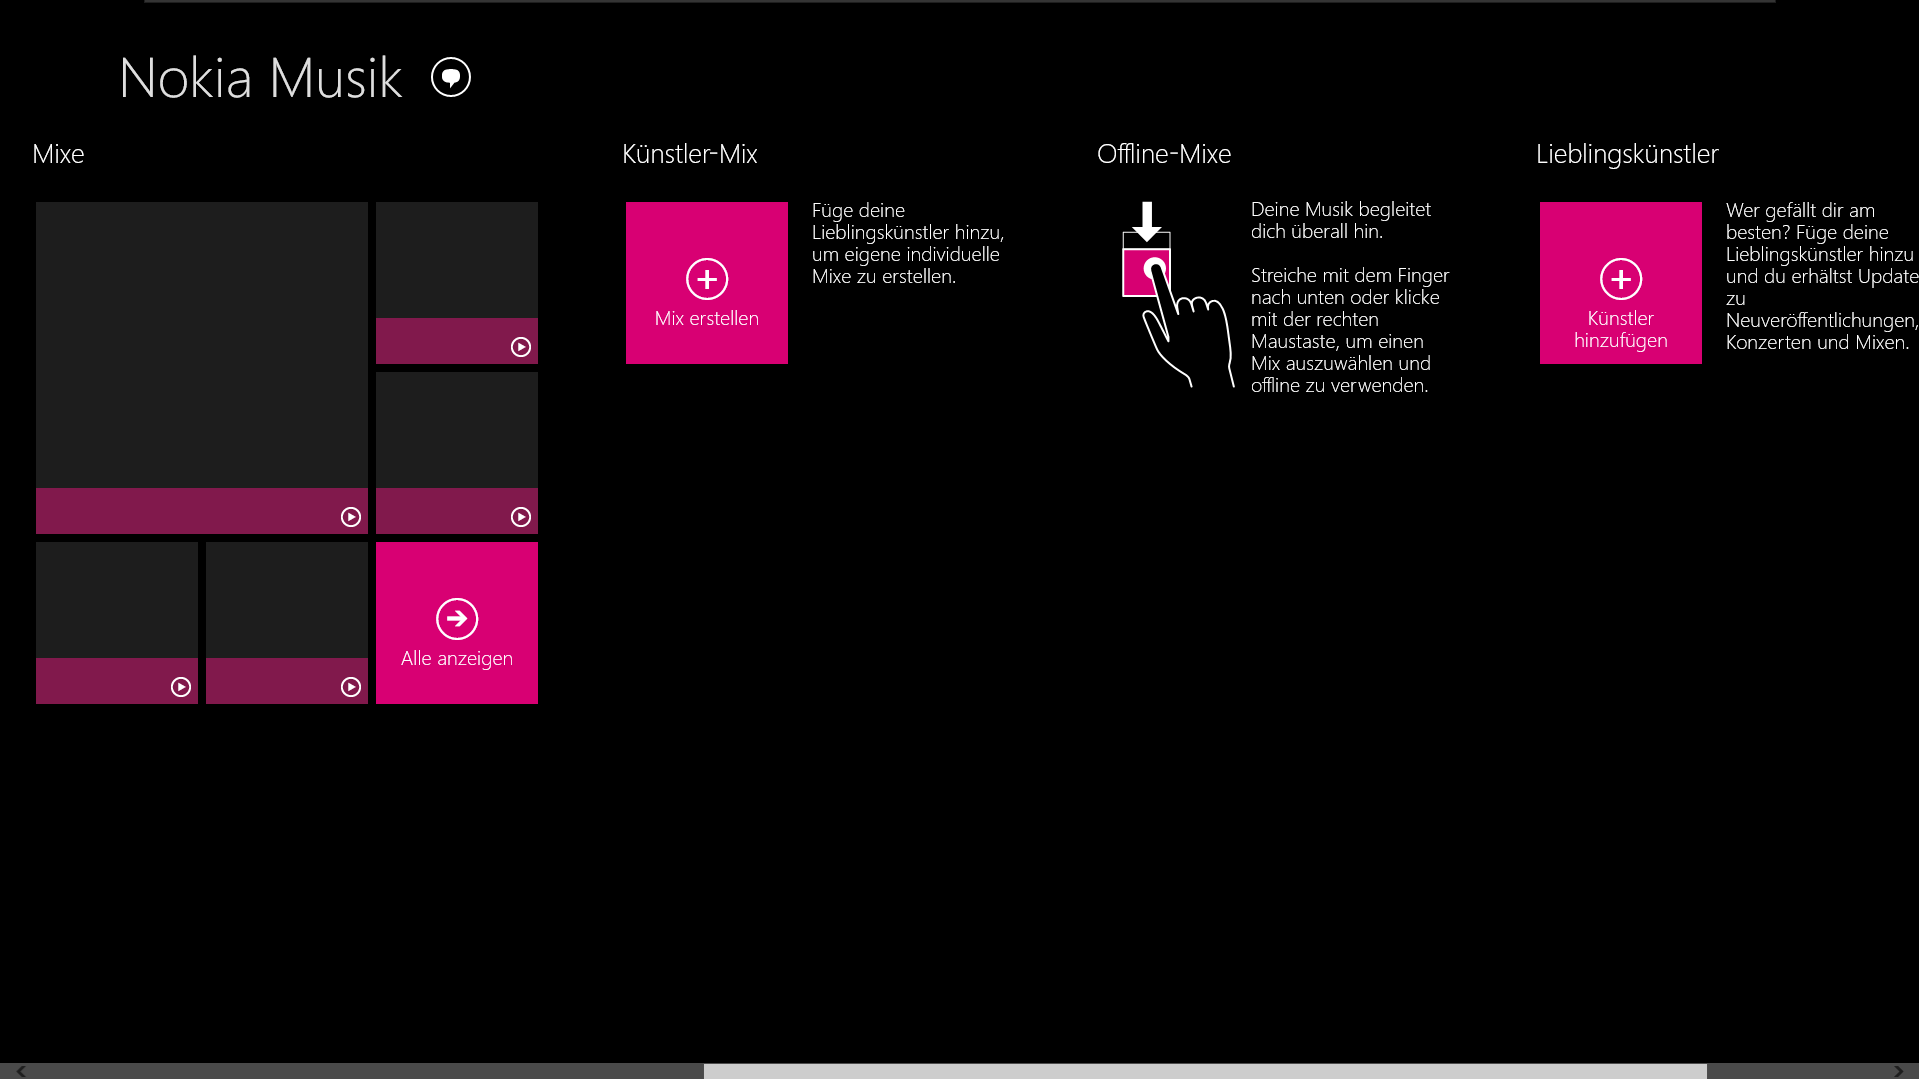Click the plus icon in Künstler hinzufügen

pyautogui.click(x=1621, y=279)
